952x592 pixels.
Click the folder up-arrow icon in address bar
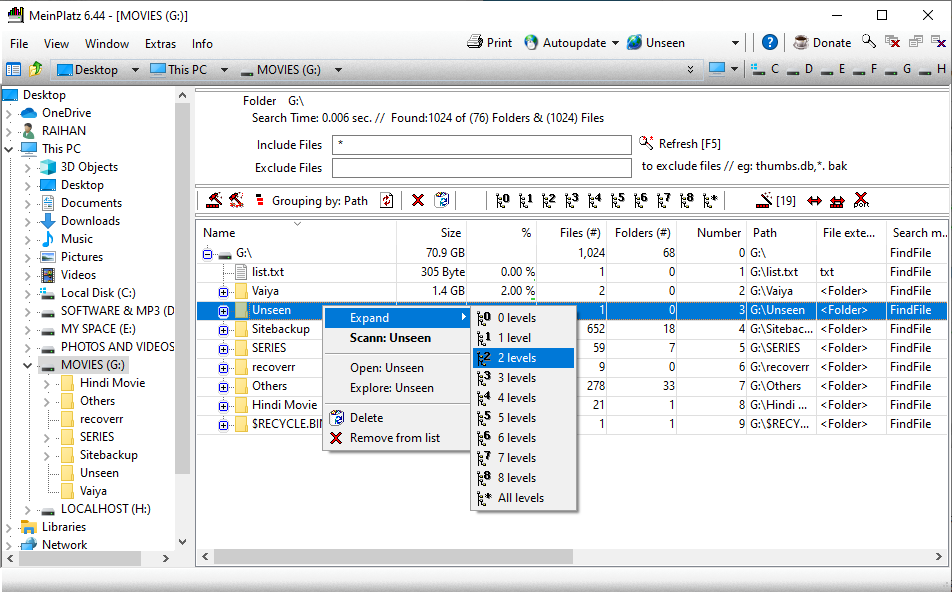point(36,69)
